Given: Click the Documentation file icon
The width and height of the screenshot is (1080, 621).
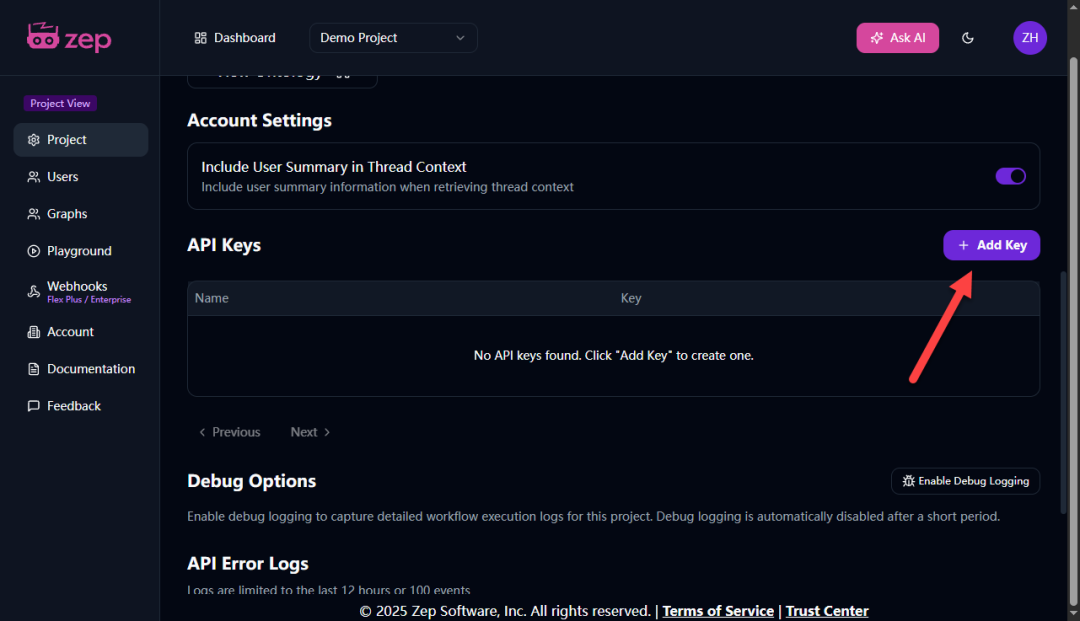Looking at the screenshot, I should click(x=34, y=369).
